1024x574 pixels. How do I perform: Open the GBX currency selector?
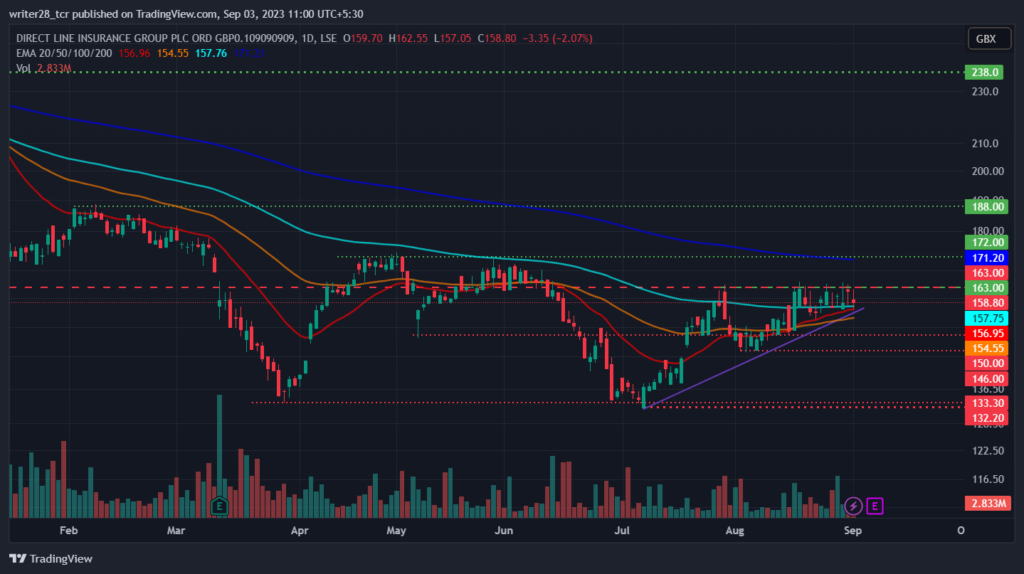[989, 39]
